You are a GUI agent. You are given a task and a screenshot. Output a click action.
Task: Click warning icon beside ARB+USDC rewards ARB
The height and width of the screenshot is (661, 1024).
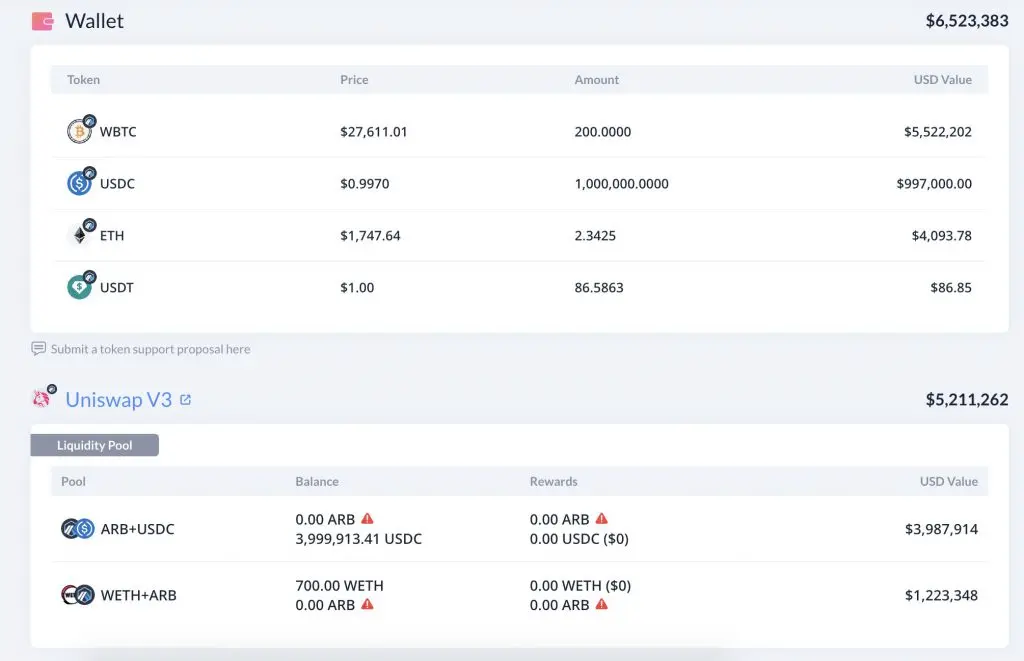pos(602,519)
